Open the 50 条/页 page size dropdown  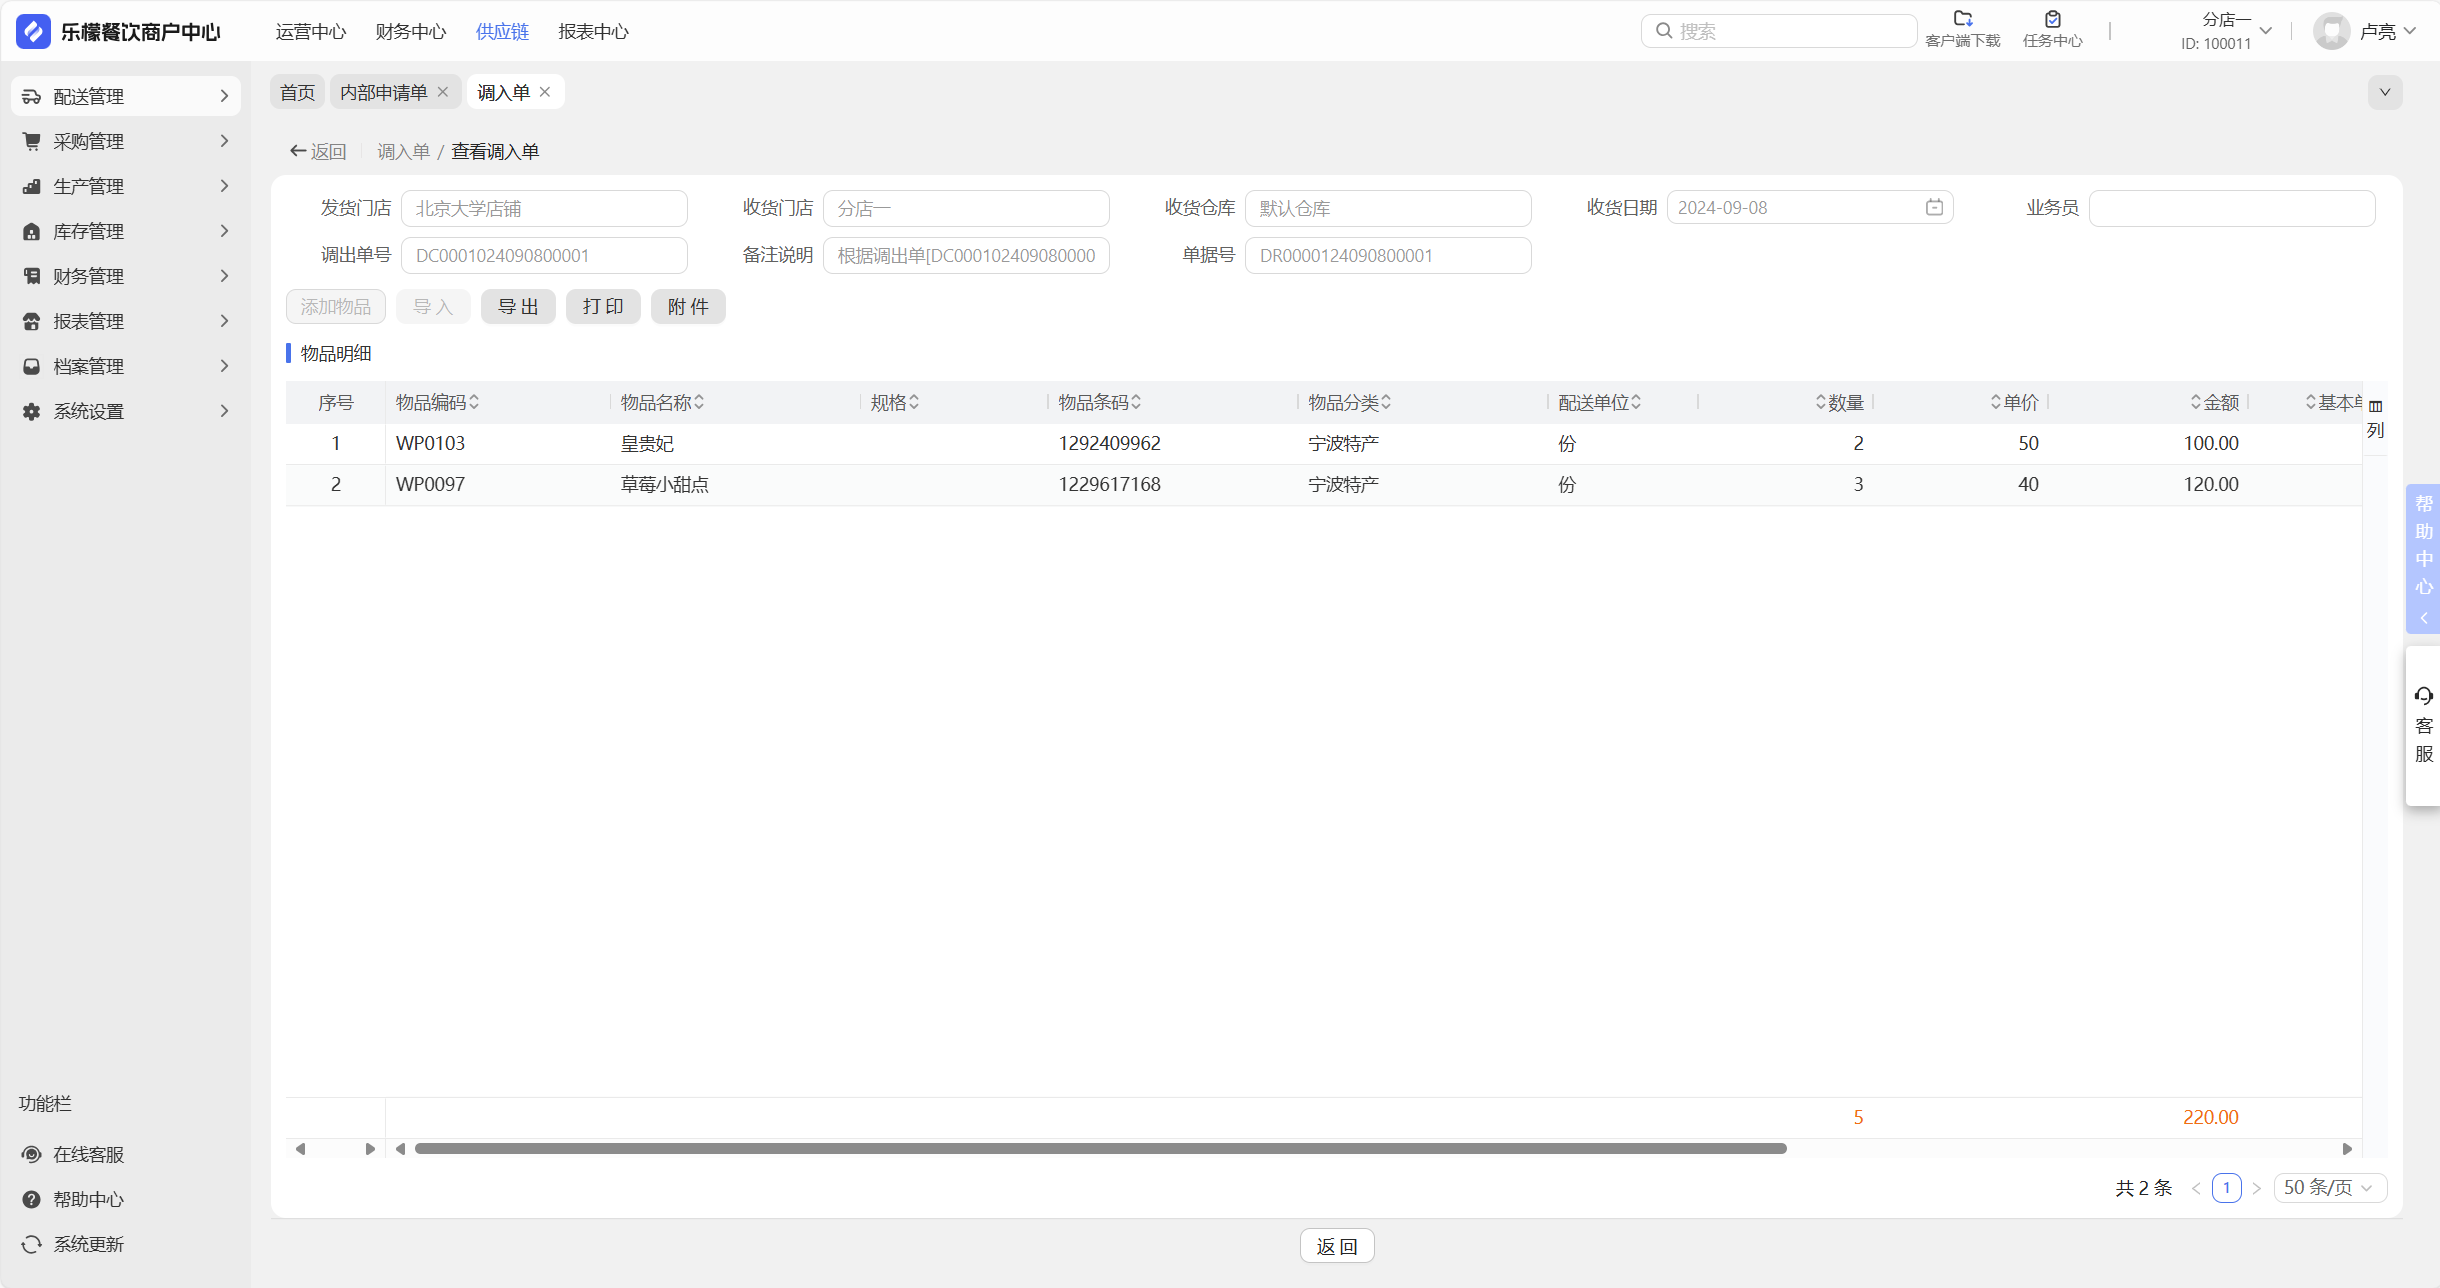(x=2329, y=1187)
